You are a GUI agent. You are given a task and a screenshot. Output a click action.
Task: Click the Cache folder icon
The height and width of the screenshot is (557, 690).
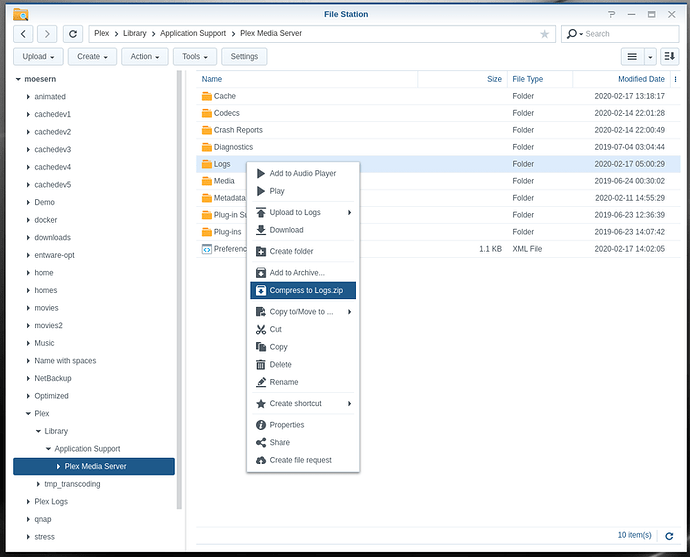click(206, 96)
